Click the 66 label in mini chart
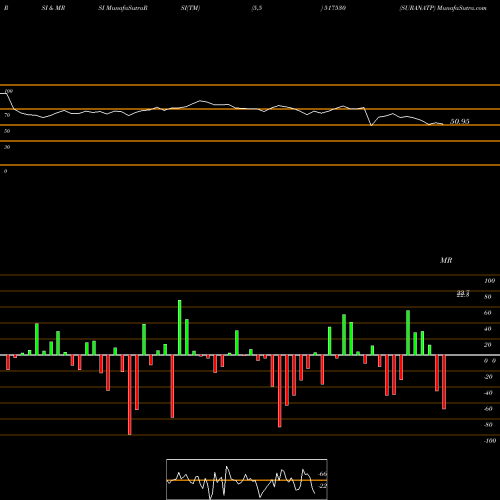 pos(323,474)
